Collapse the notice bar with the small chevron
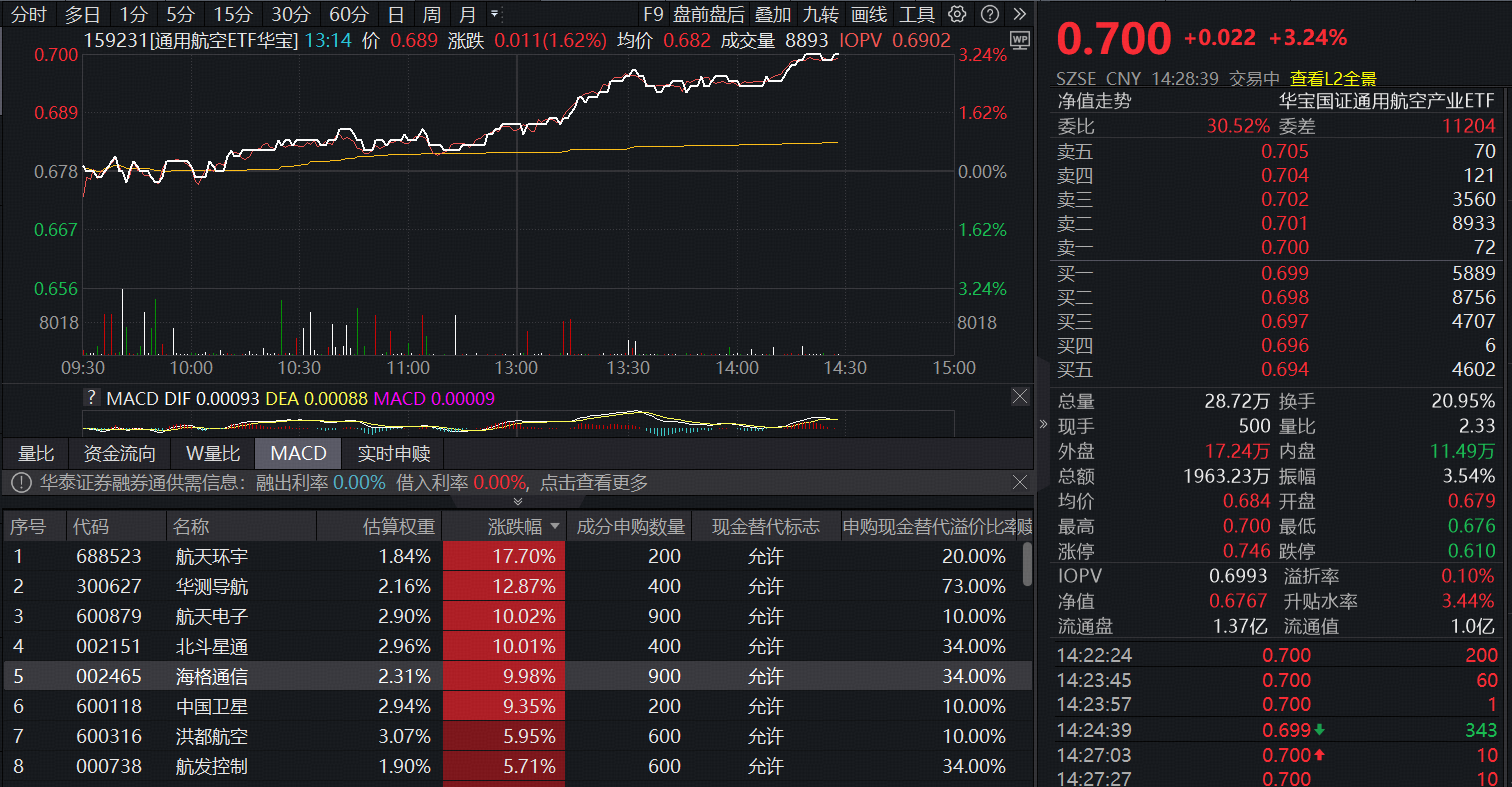Screen dimensions: 1512x787 click(518, 501)
